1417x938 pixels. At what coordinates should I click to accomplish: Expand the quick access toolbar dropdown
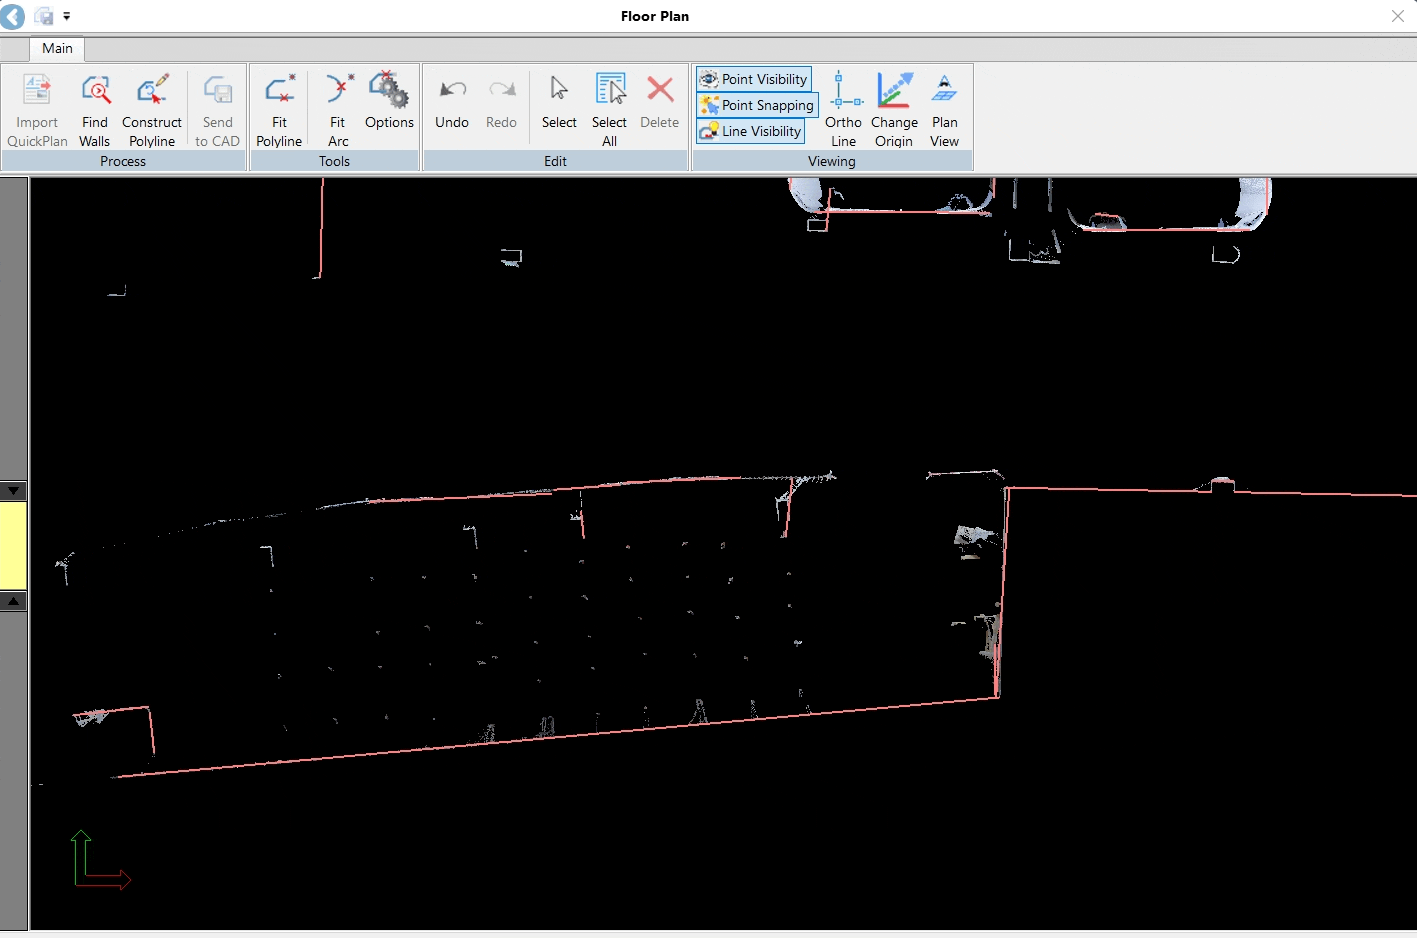point(66,16)
